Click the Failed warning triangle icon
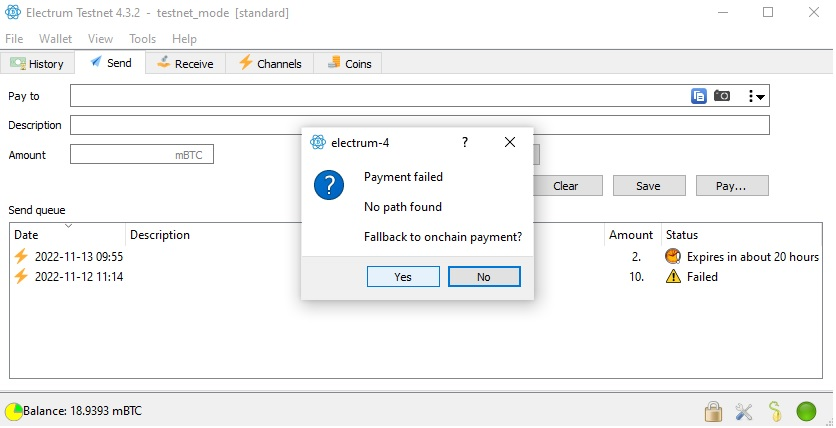This screenshot has height=428, width=836. coord(673,277)
